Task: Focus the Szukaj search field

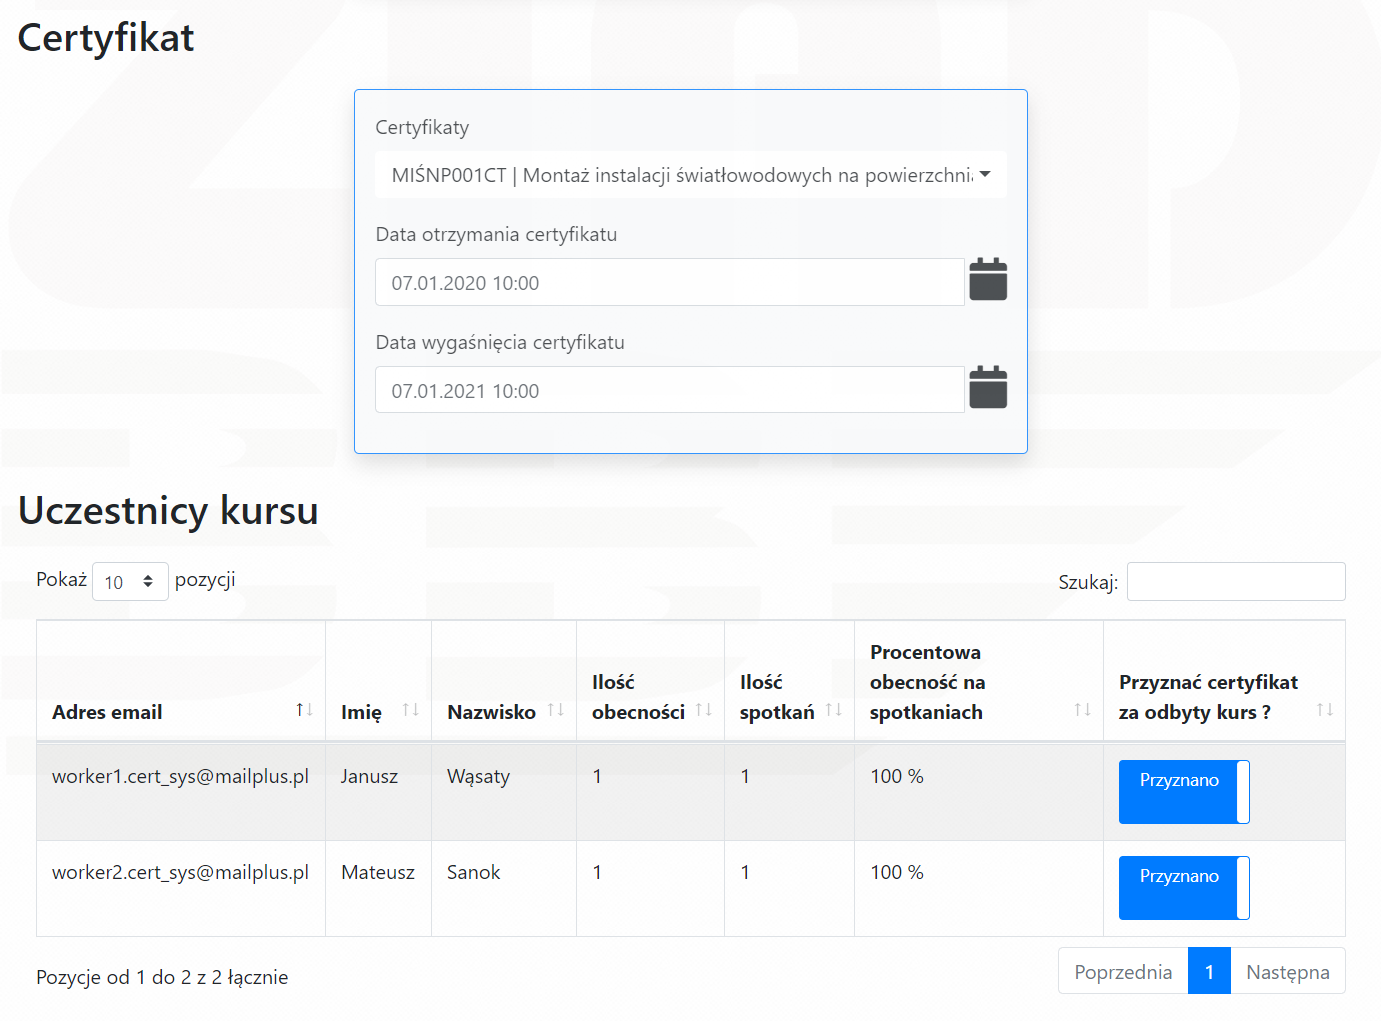Action: click(1236, 581)
